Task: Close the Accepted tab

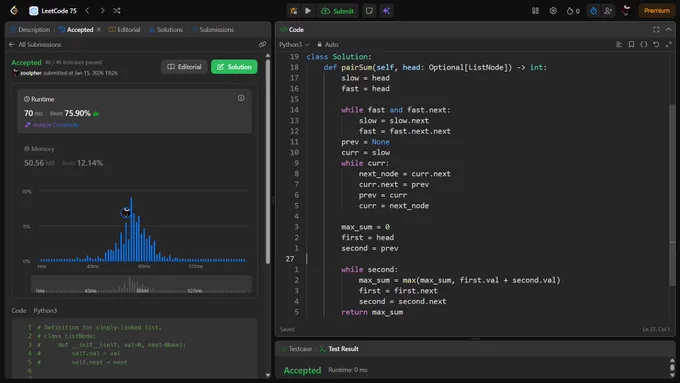Action: coord(99,29)
